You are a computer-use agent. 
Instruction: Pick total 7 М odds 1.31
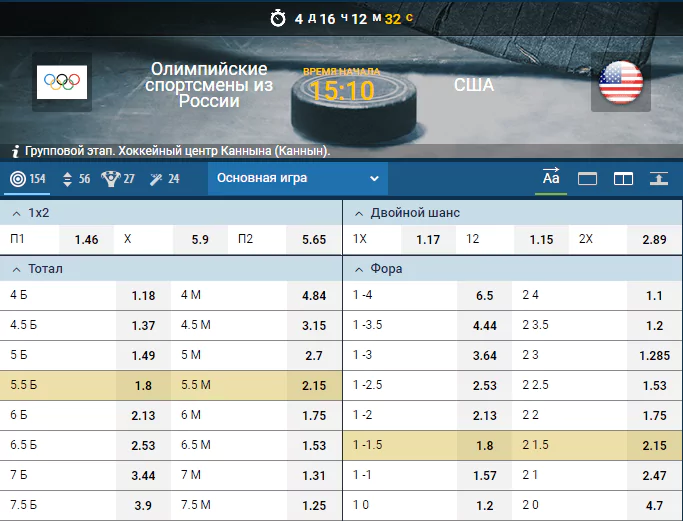pos(314,476)
